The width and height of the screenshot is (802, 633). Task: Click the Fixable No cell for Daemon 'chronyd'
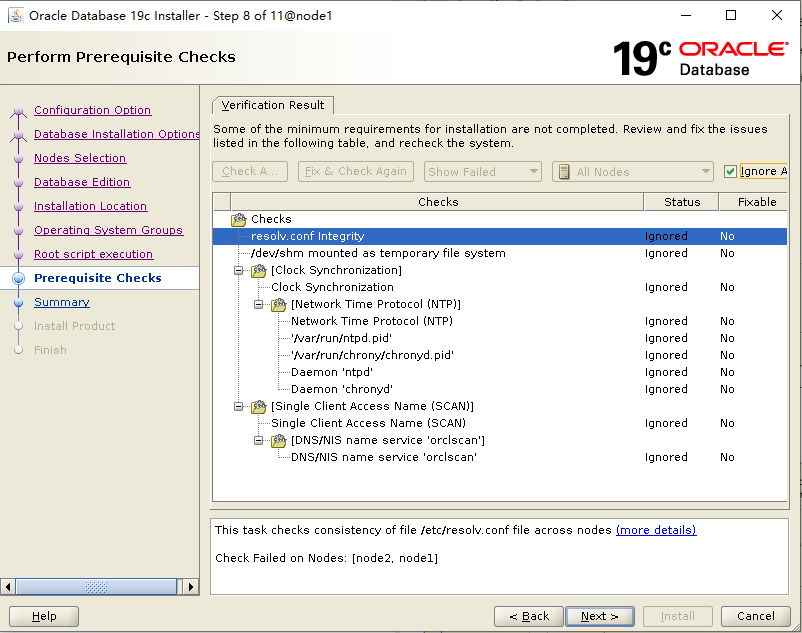(727, 389)
